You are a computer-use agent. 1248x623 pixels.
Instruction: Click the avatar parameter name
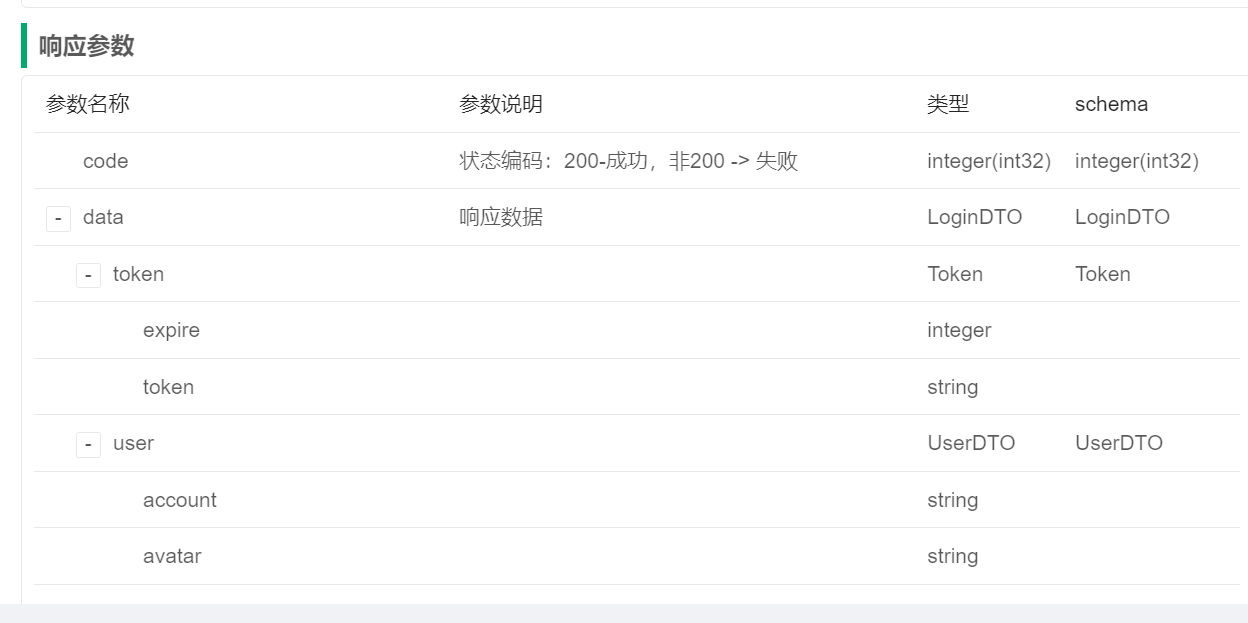pos(172,556)
